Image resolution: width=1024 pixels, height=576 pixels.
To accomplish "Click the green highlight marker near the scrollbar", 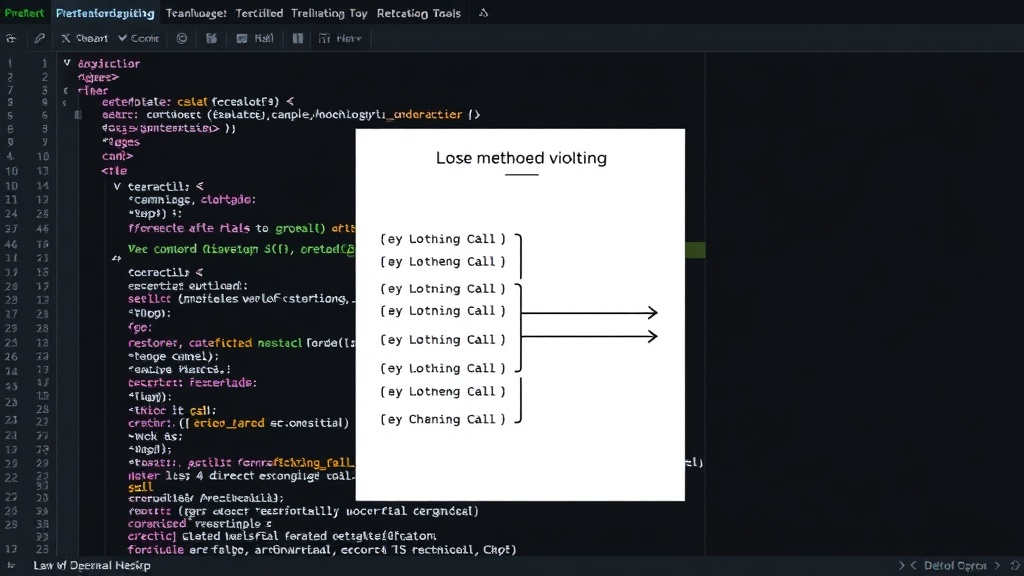I will tap(695, 249).
